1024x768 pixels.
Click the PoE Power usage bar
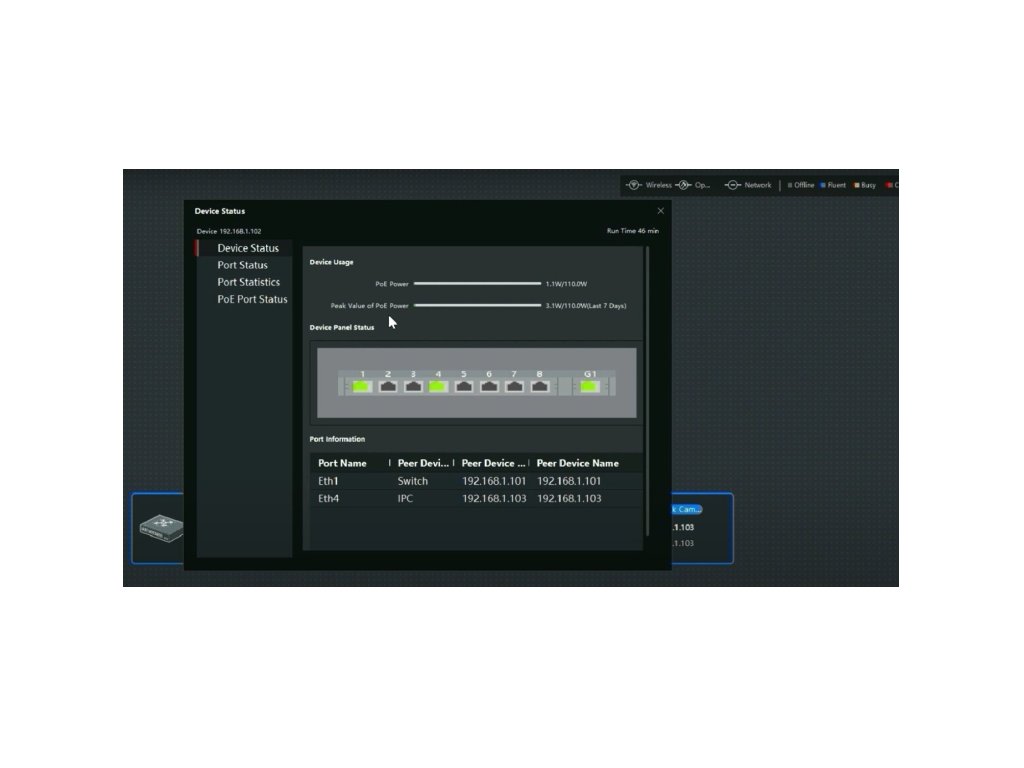(x=477, y=284)
